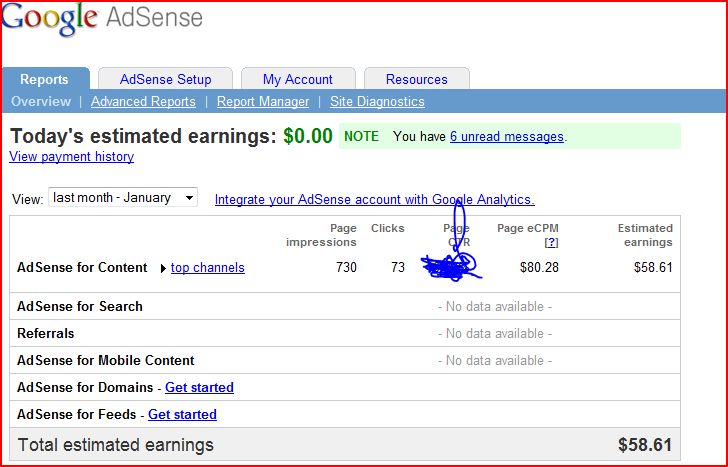The height and width of the screenshot is (467, 728).
Task: Click the Estimated earnings column header
Action: [x=645, y=235]
